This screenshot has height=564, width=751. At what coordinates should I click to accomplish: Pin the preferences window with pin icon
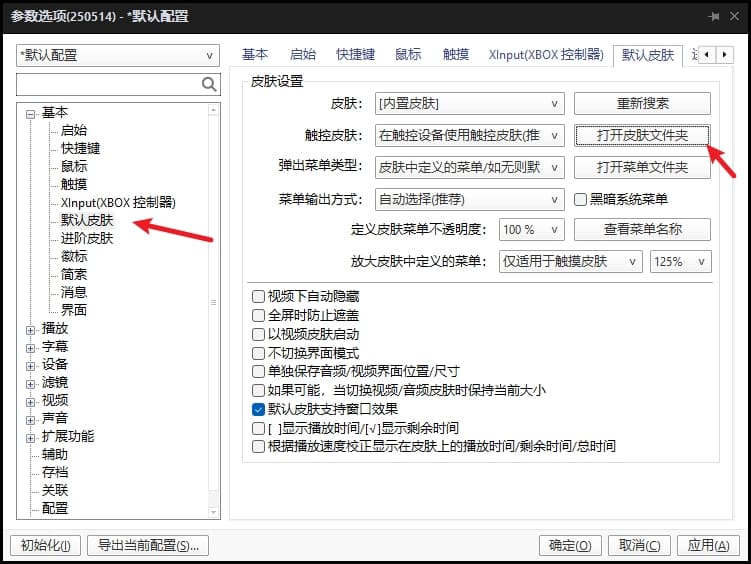coord(714,17)
